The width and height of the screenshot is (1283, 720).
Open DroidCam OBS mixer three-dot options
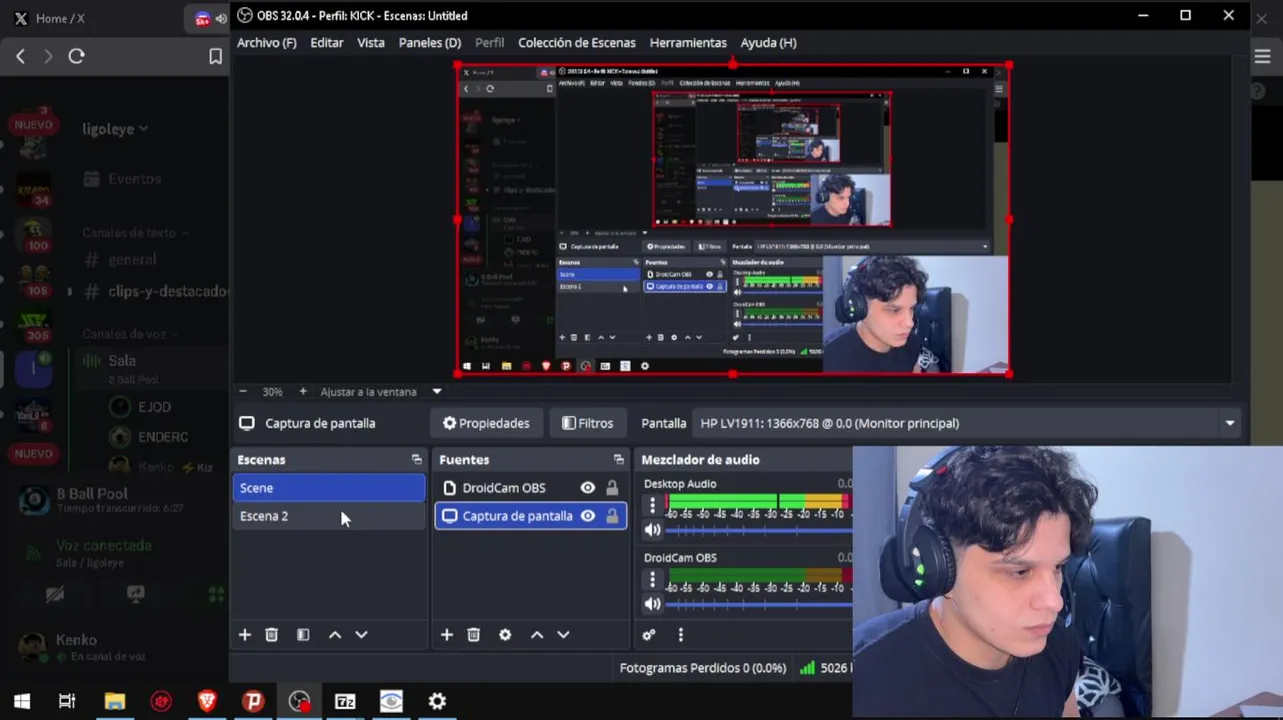(x=653, y=579)
